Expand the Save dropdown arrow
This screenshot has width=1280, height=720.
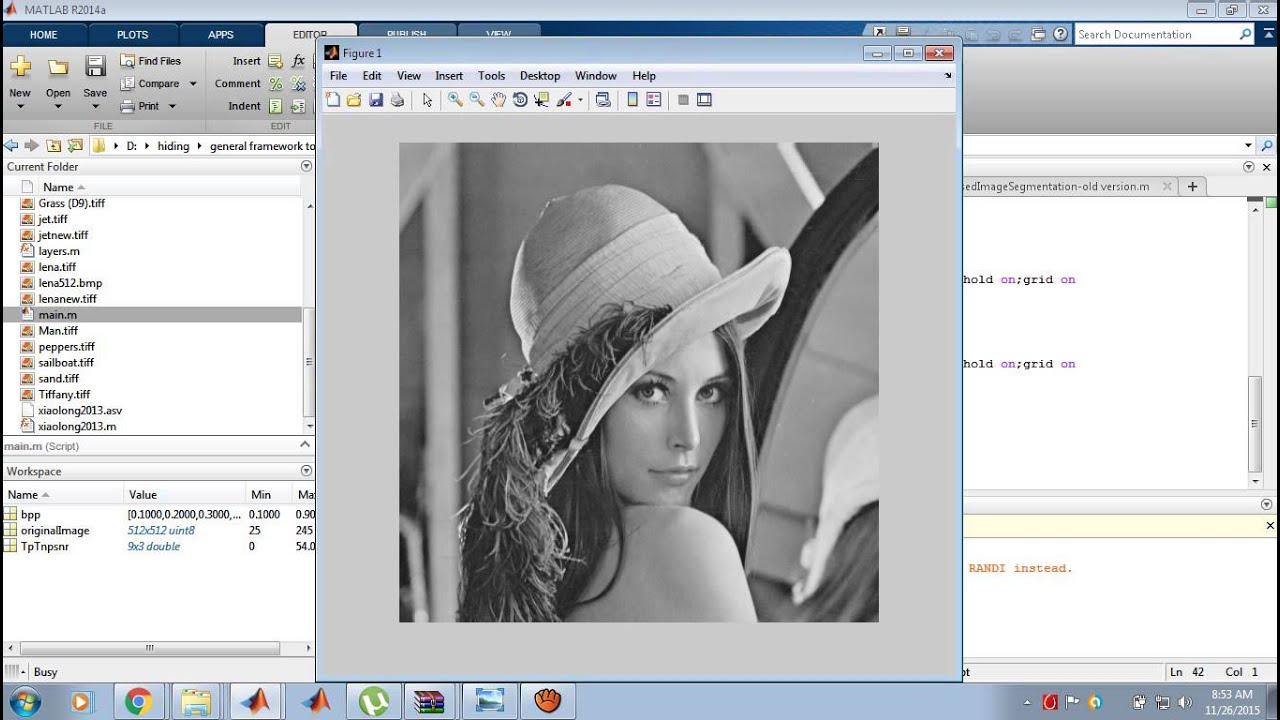tap(95, 106)
